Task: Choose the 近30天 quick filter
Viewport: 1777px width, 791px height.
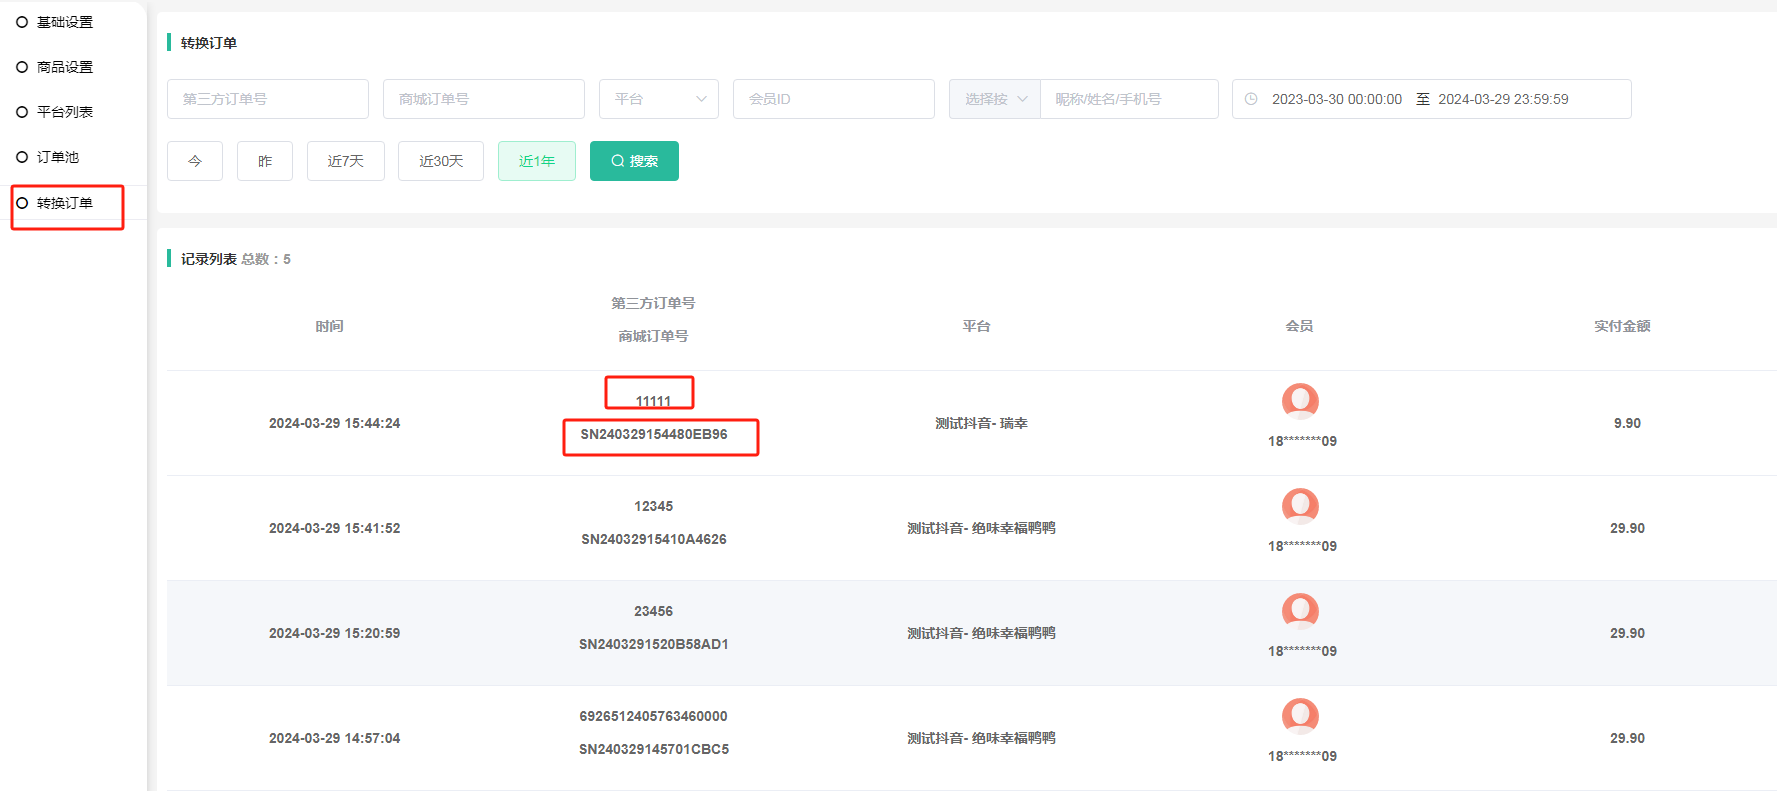Action: 440,161
